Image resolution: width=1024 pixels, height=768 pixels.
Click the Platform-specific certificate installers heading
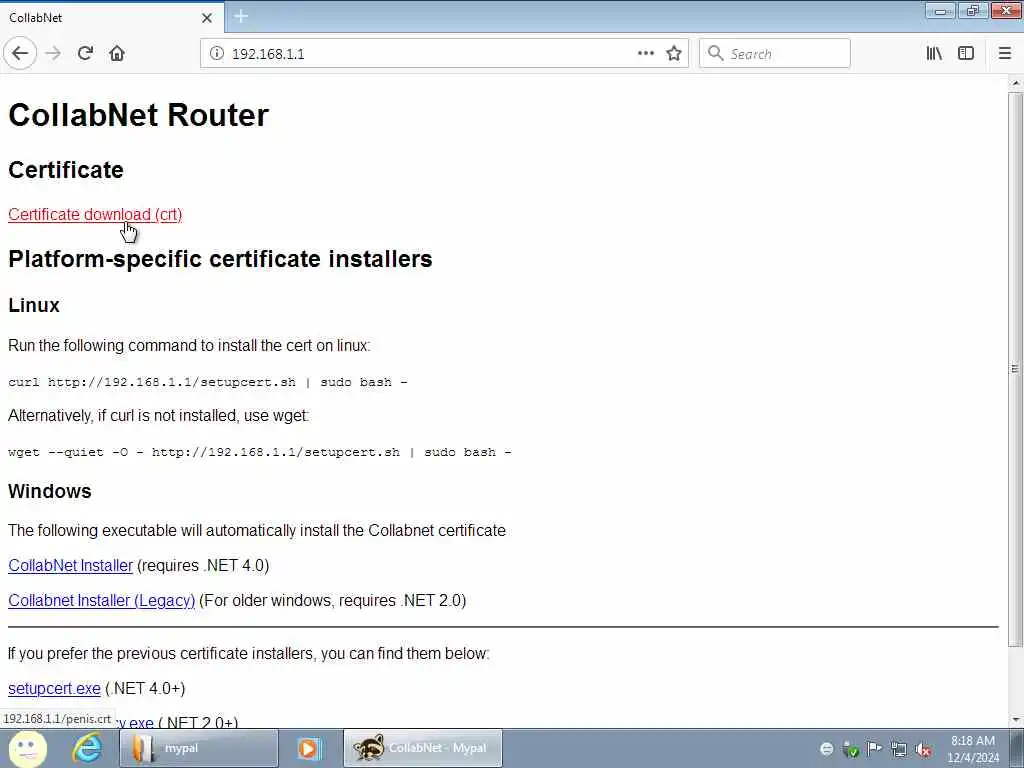tap(220, 259)
